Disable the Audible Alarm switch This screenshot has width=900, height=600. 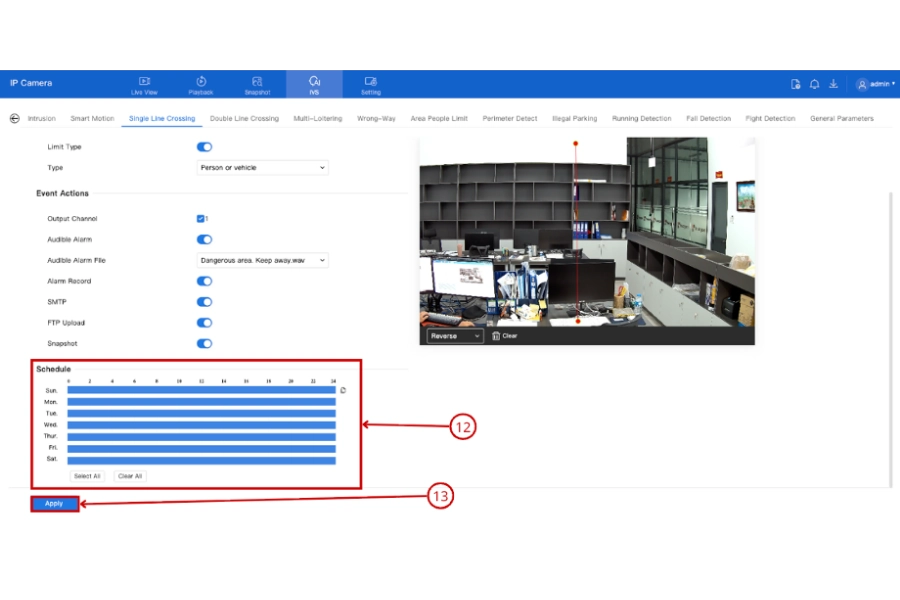click(x=204, y=239)
